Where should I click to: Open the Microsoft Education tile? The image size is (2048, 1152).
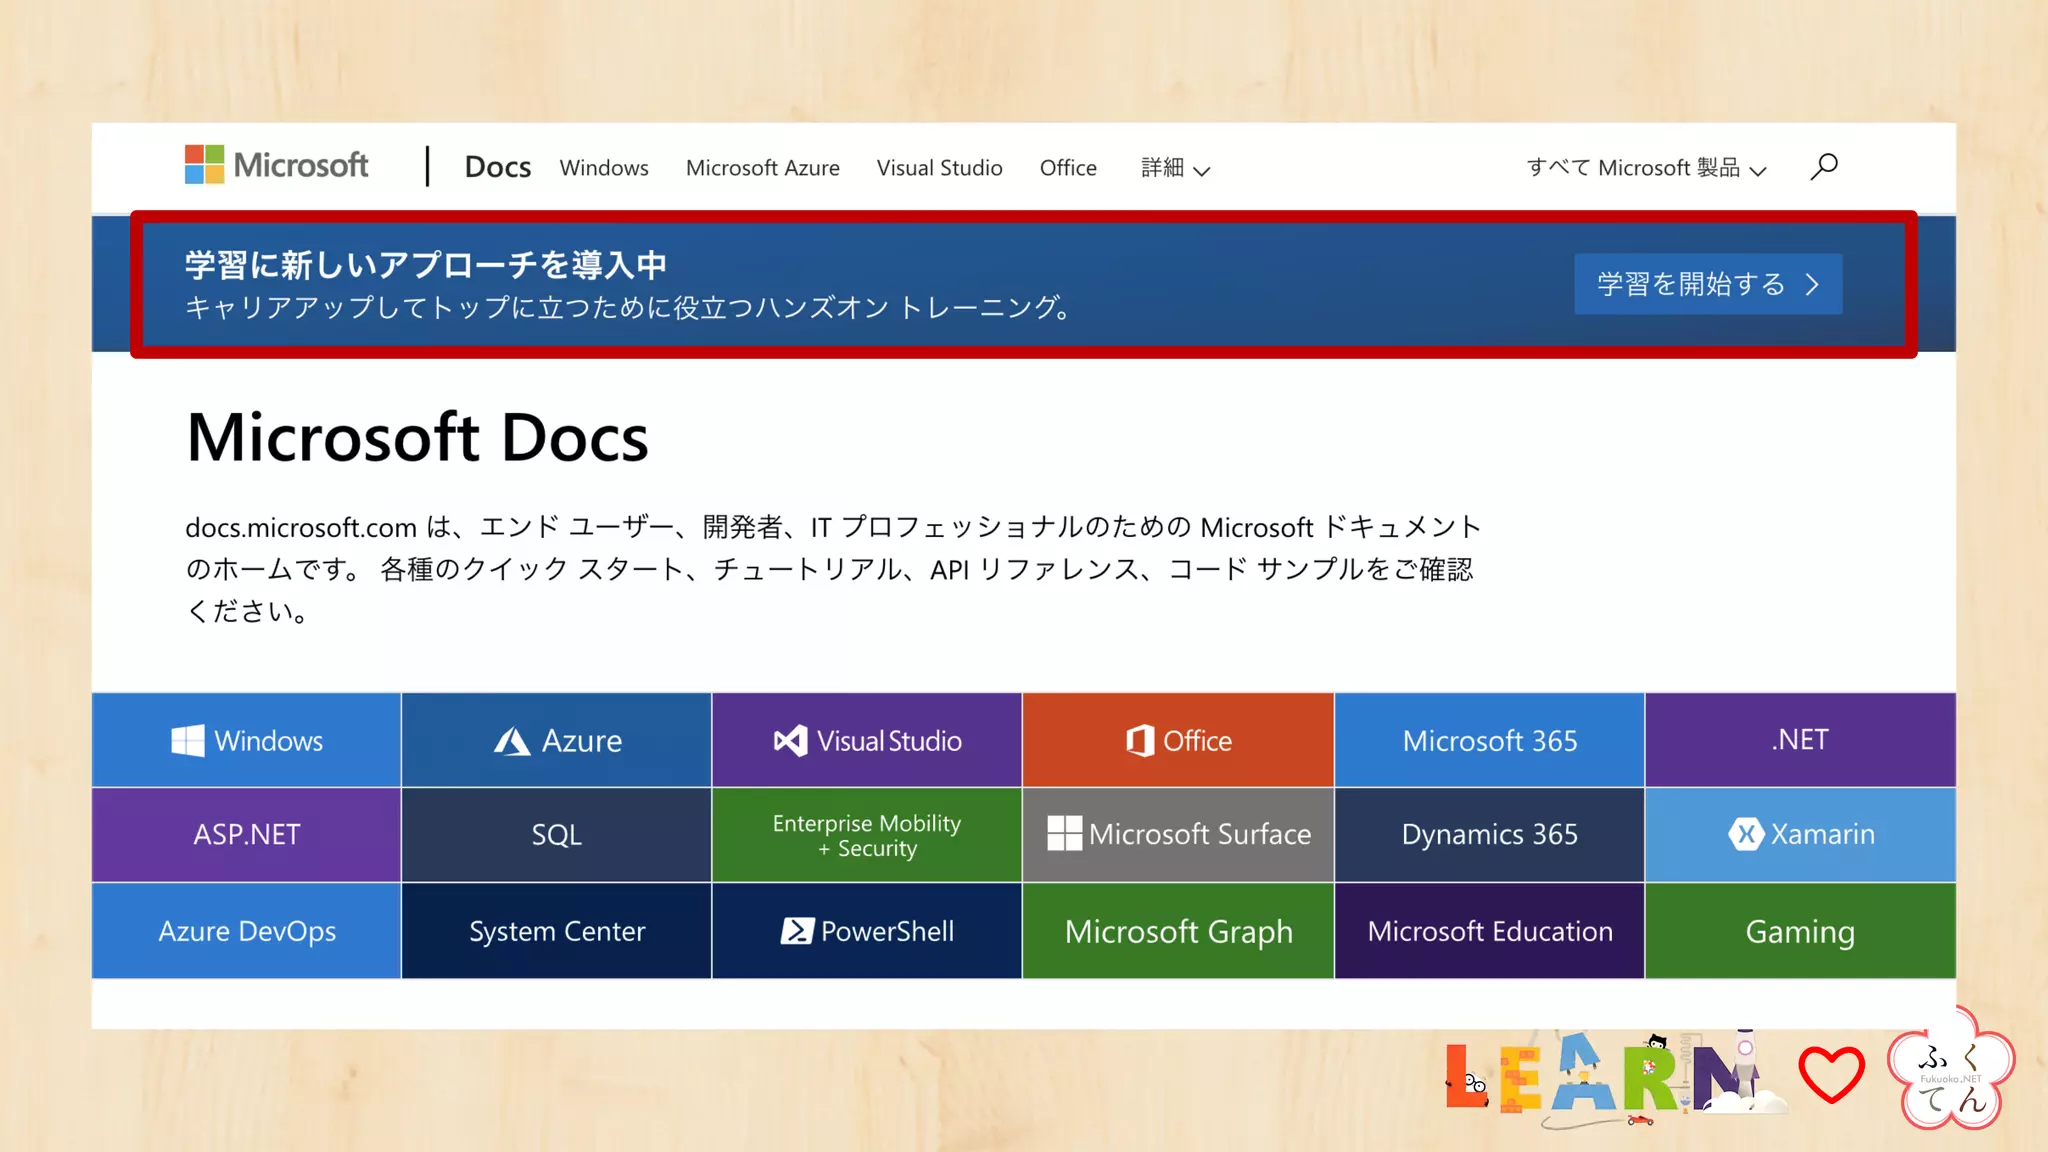pyautogui.click(x=1489, y=931)
